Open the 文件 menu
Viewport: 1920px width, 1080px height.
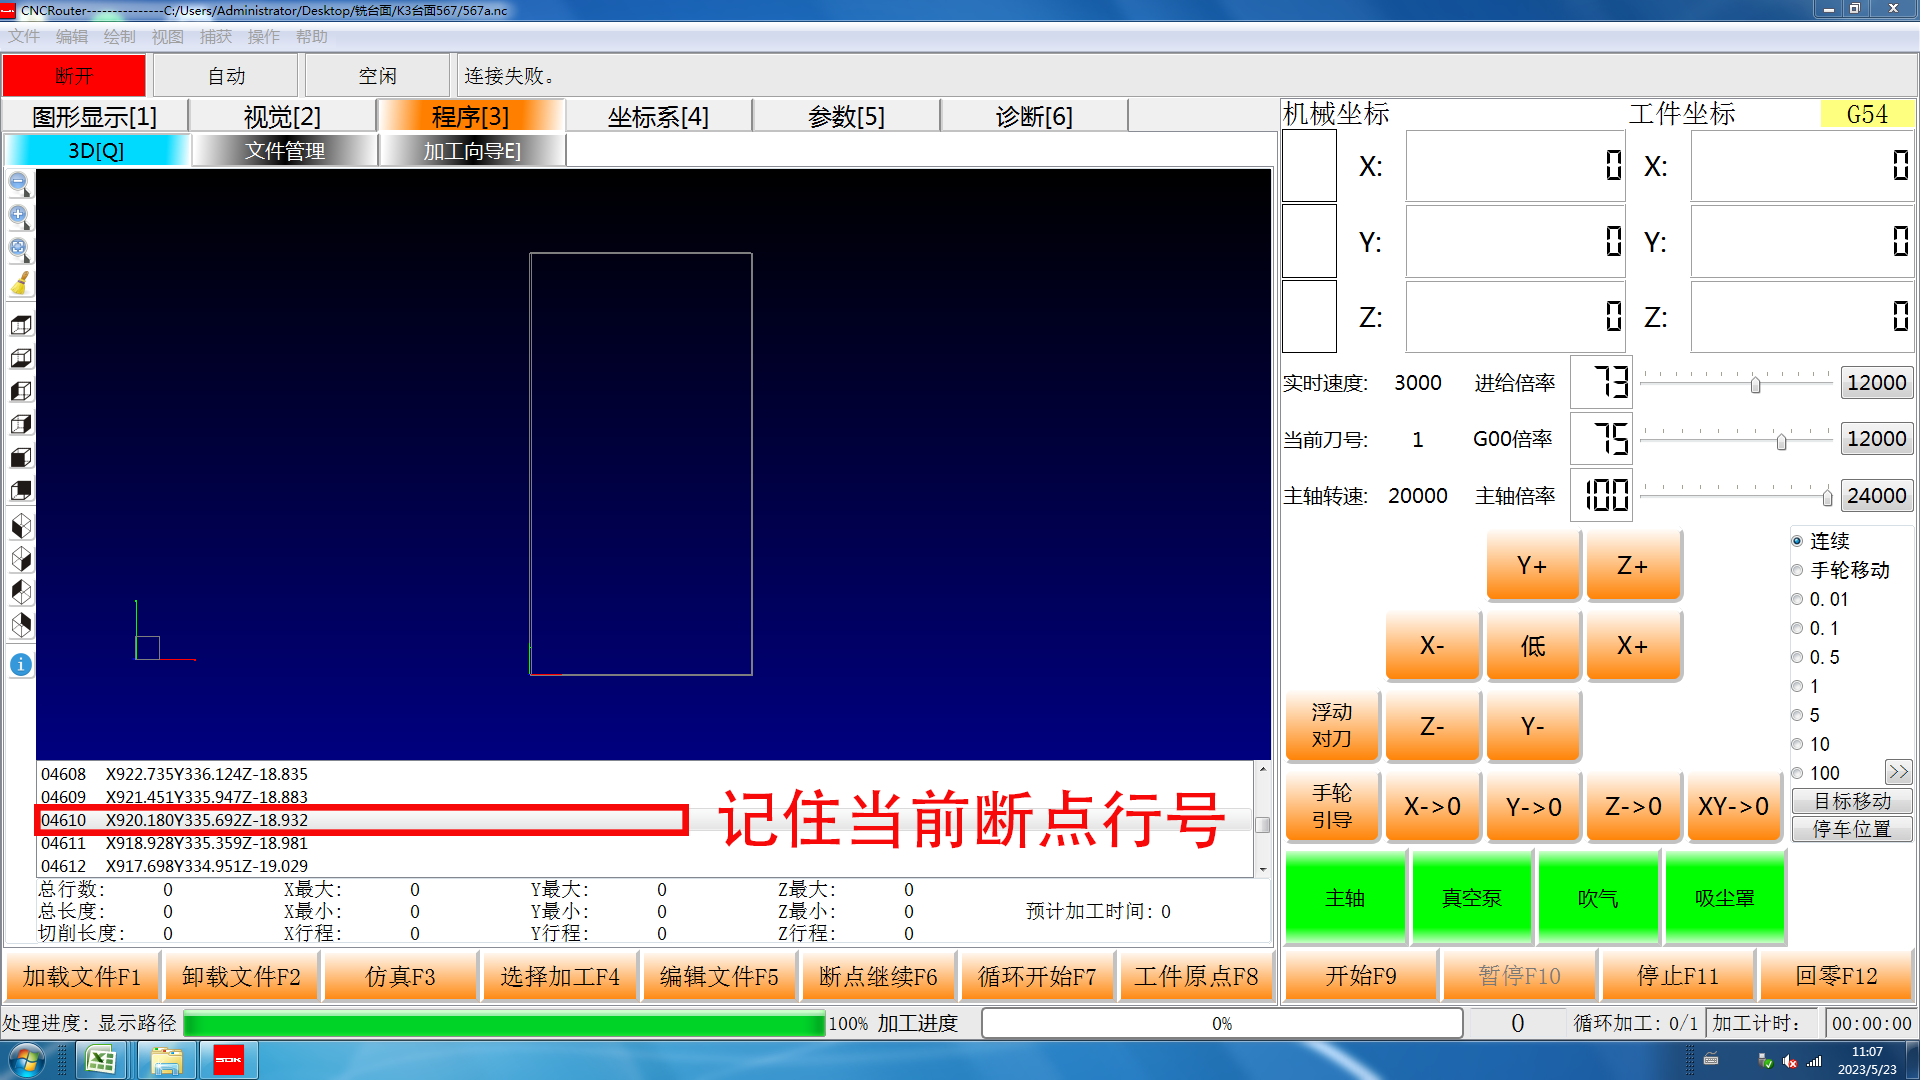24,37
